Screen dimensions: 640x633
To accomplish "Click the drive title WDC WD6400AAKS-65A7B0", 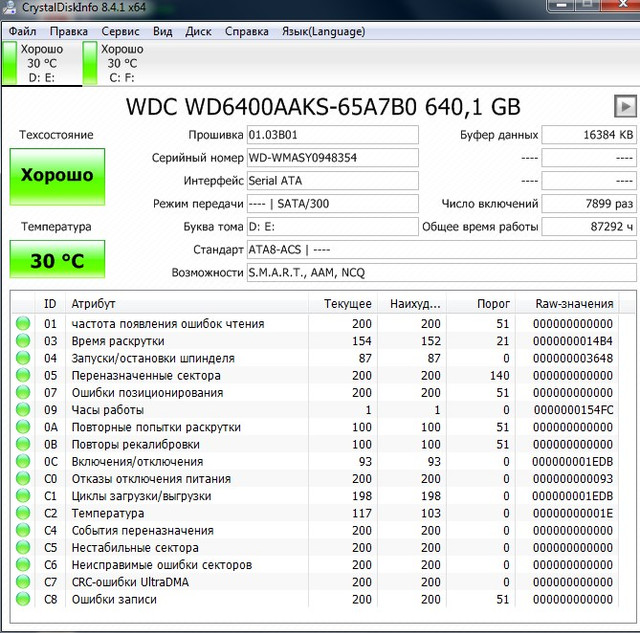I will pos(271,107).
